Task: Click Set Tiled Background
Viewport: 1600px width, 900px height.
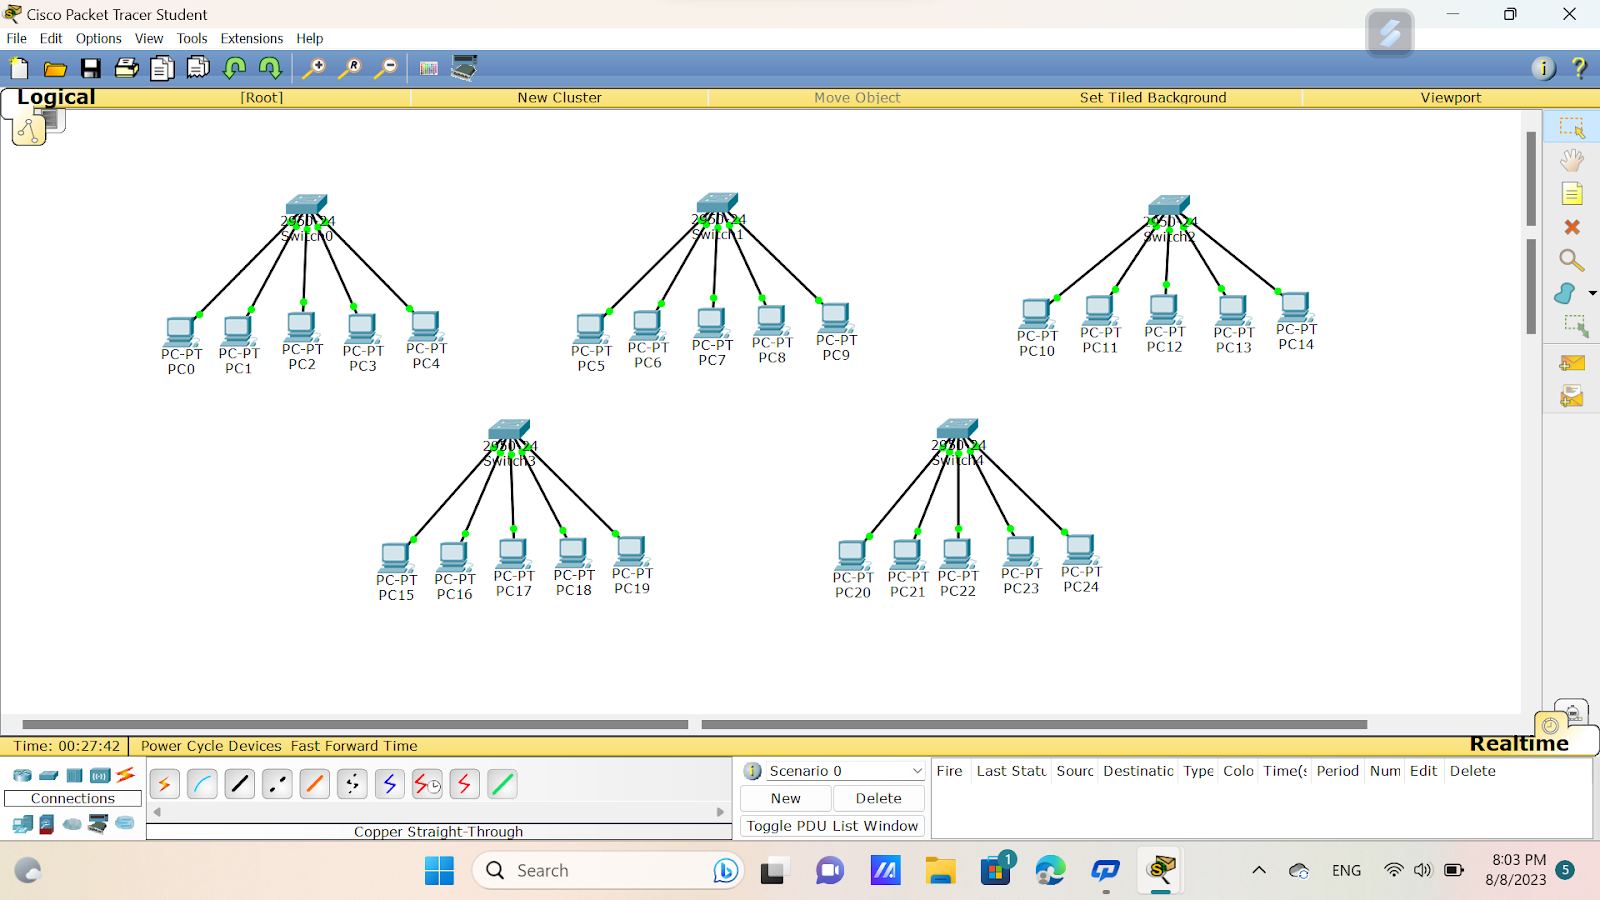Action: [x=1153, y=98]
